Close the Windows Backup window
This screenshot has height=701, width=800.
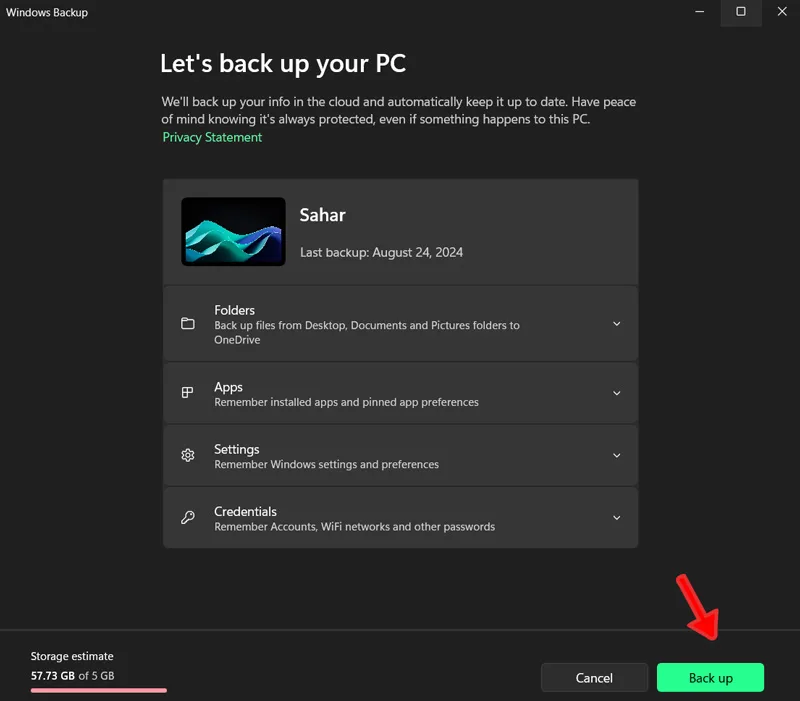782,12
